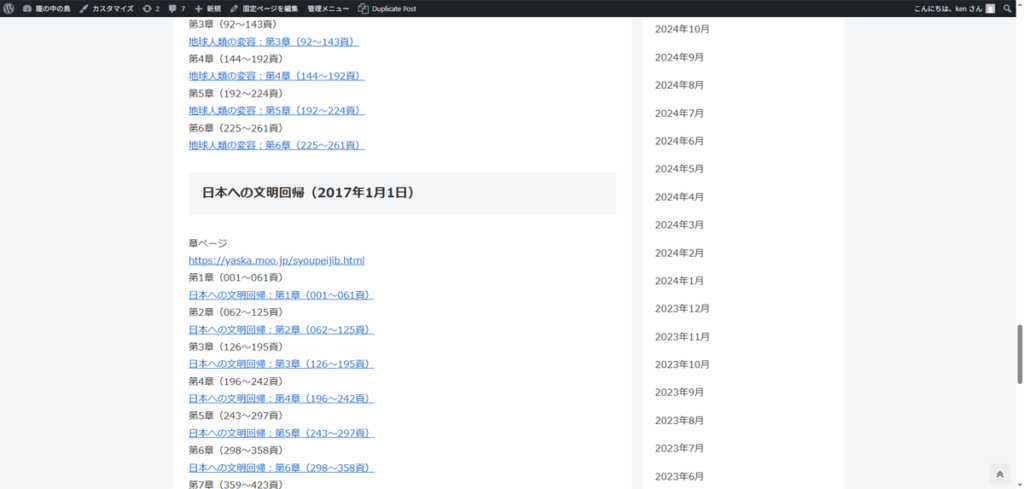Image resolution: width=1024 pixels, height=489 pixels.
Task: Click the scroll-to-top arrow button
Action: click(1000, 474)
